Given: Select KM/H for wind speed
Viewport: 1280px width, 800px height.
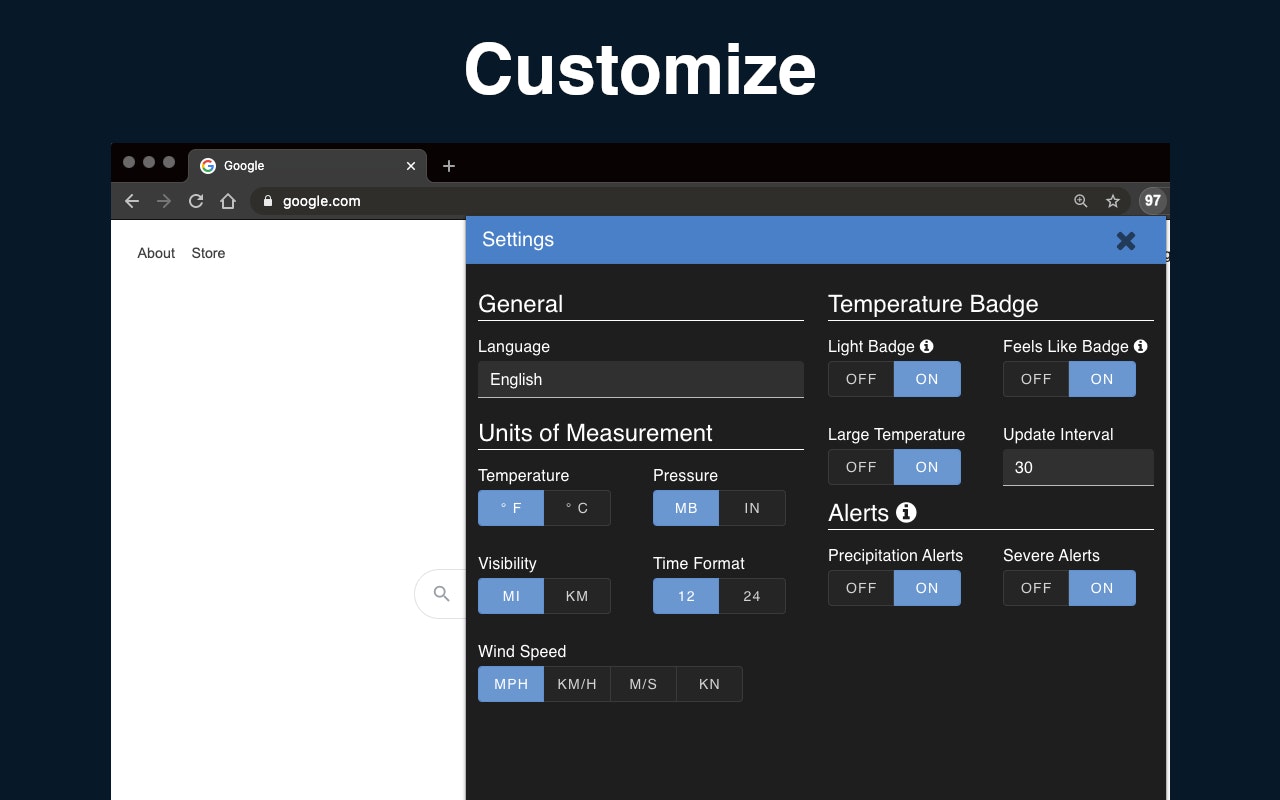Looking at the screenshot, I should tap(577, 684).
